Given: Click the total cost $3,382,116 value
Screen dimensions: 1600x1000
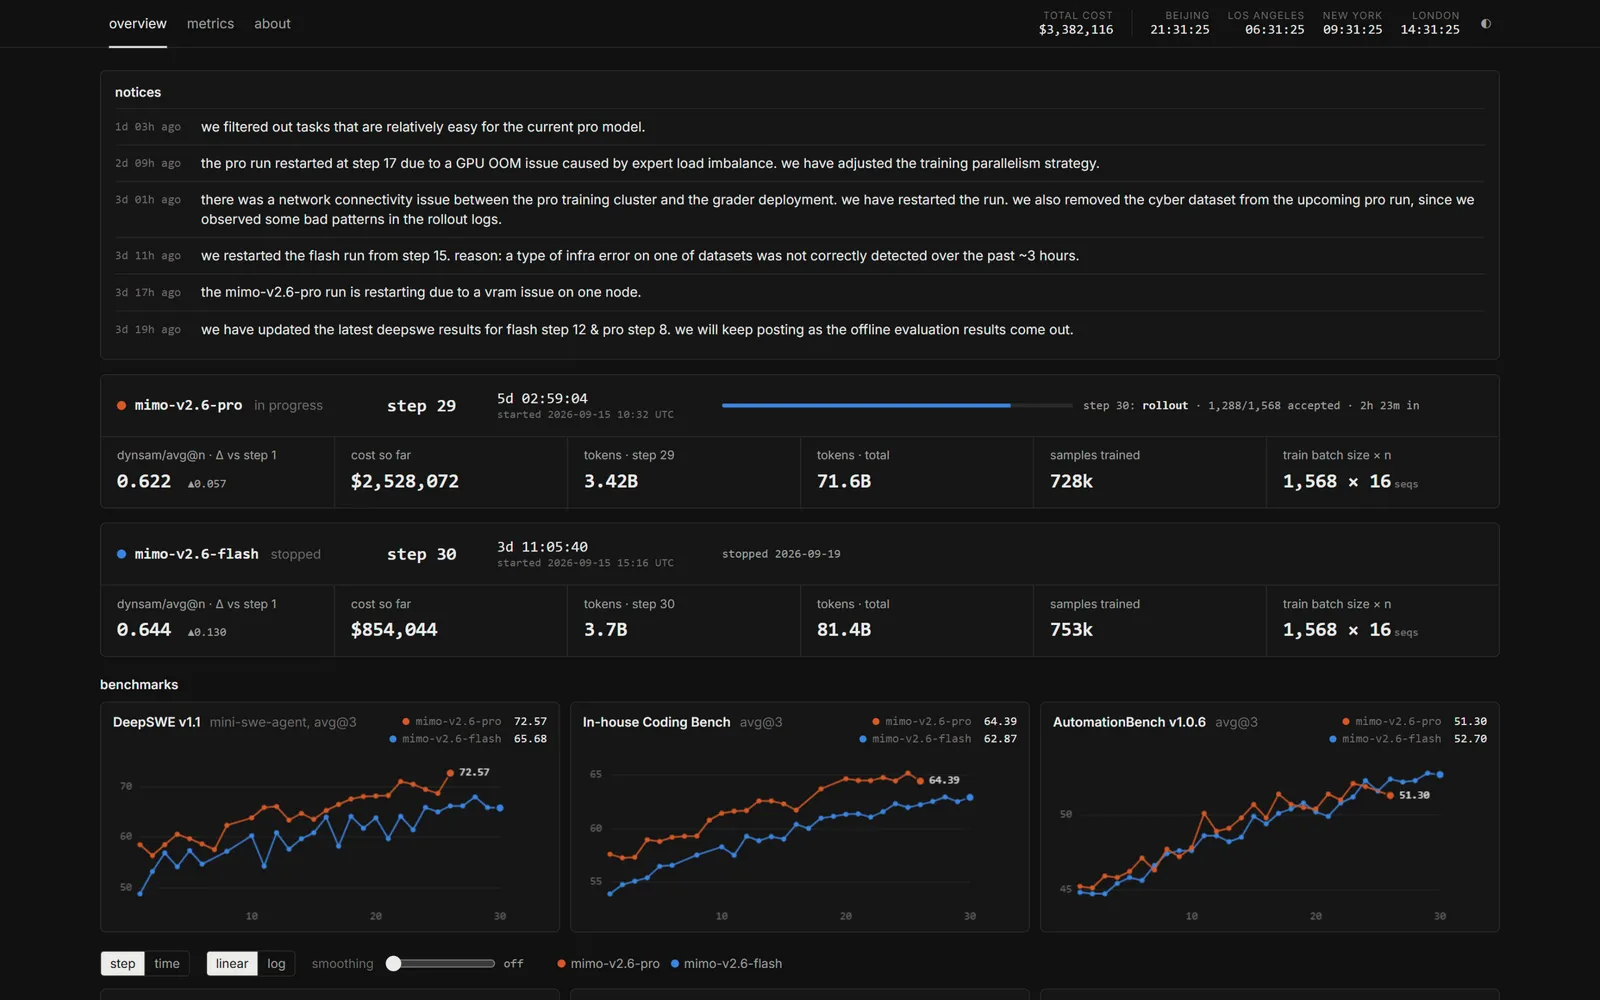Looking at the screenshot, I should [x=1076, y=30].
